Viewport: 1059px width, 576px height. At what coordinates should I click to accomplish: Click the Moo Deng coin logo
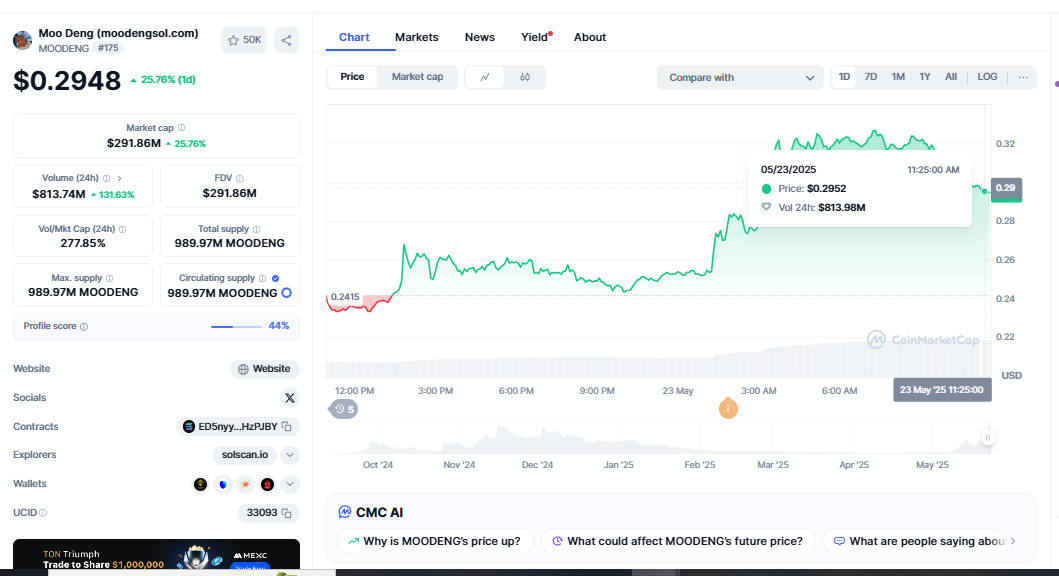click(22, 41)
